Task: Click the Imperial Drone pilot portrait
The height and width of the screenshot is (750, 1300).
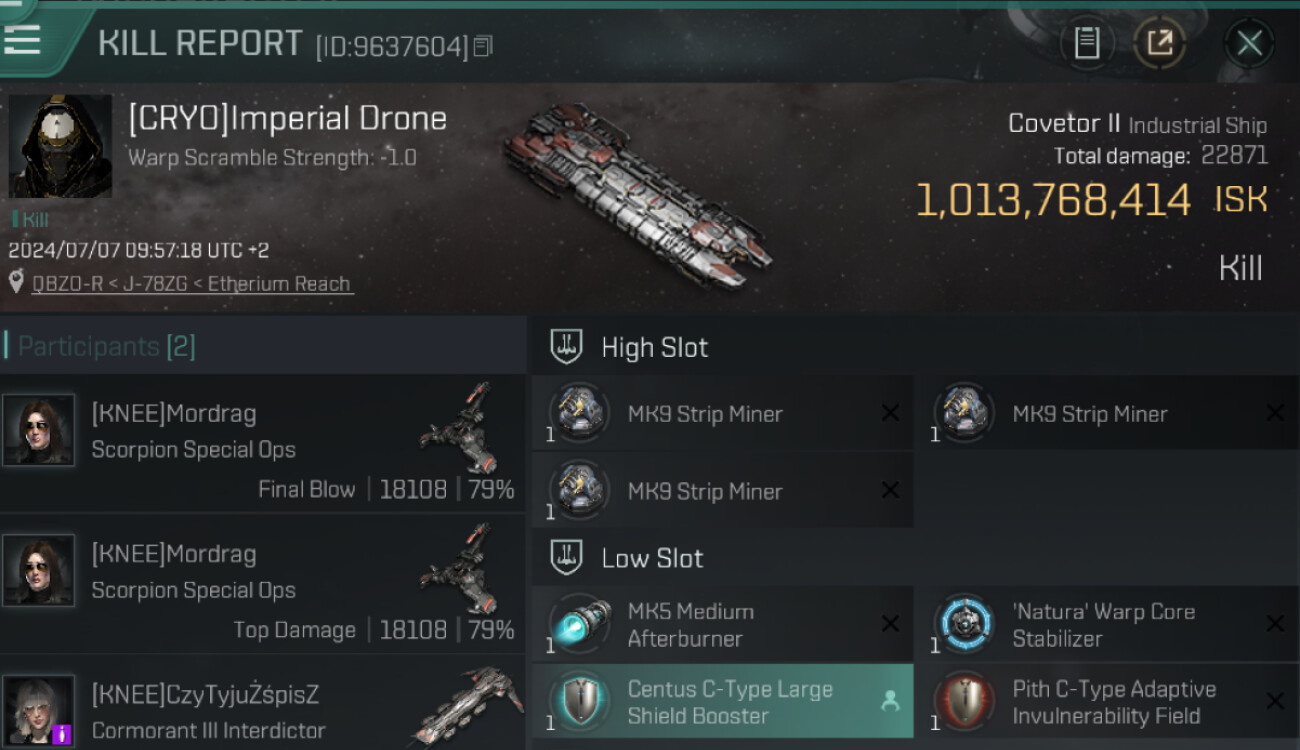Action: click(60, 146)
